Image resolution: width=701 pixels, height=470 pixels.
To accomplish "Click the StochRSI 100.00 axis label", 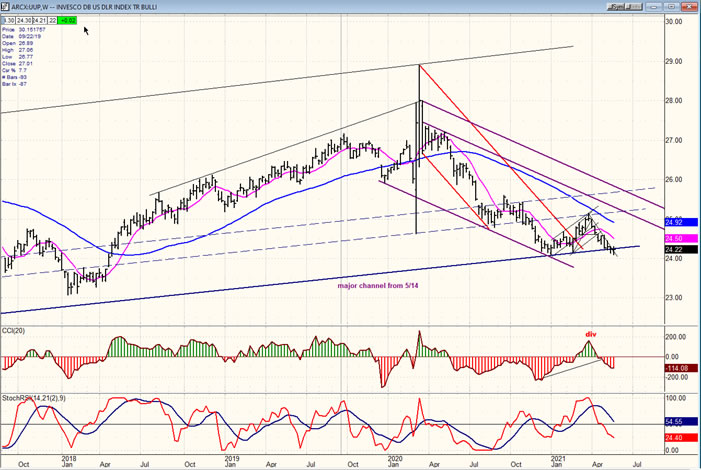I will (676, 398).
